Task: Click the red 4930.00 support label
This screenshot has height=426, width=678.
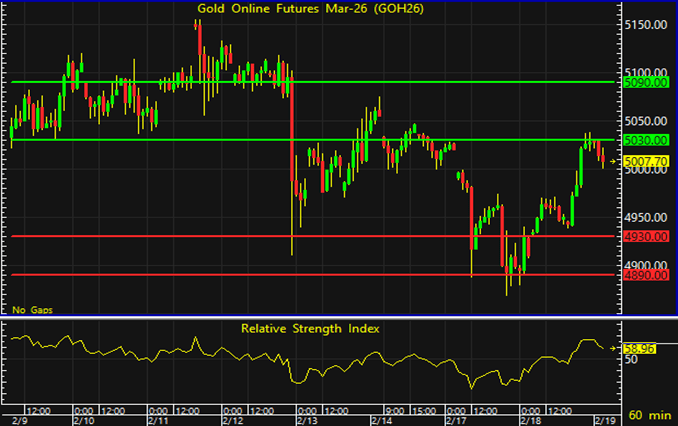Action: click(644, 237)
